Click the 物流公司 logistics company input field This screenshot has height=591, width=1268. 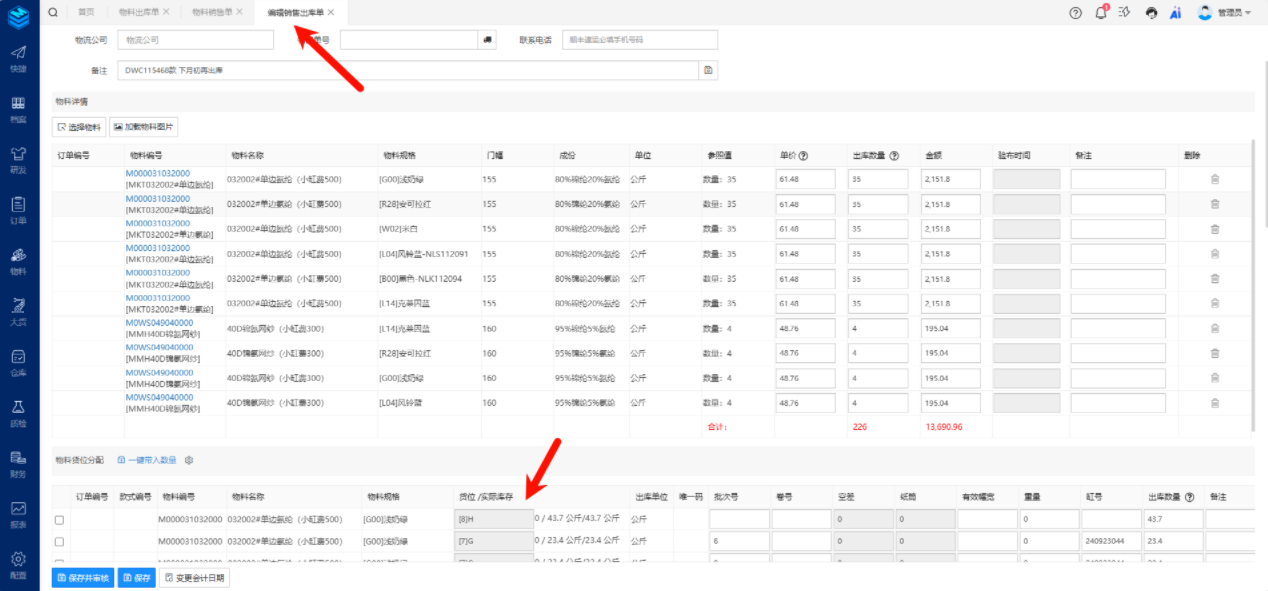[x=195, y=40]
